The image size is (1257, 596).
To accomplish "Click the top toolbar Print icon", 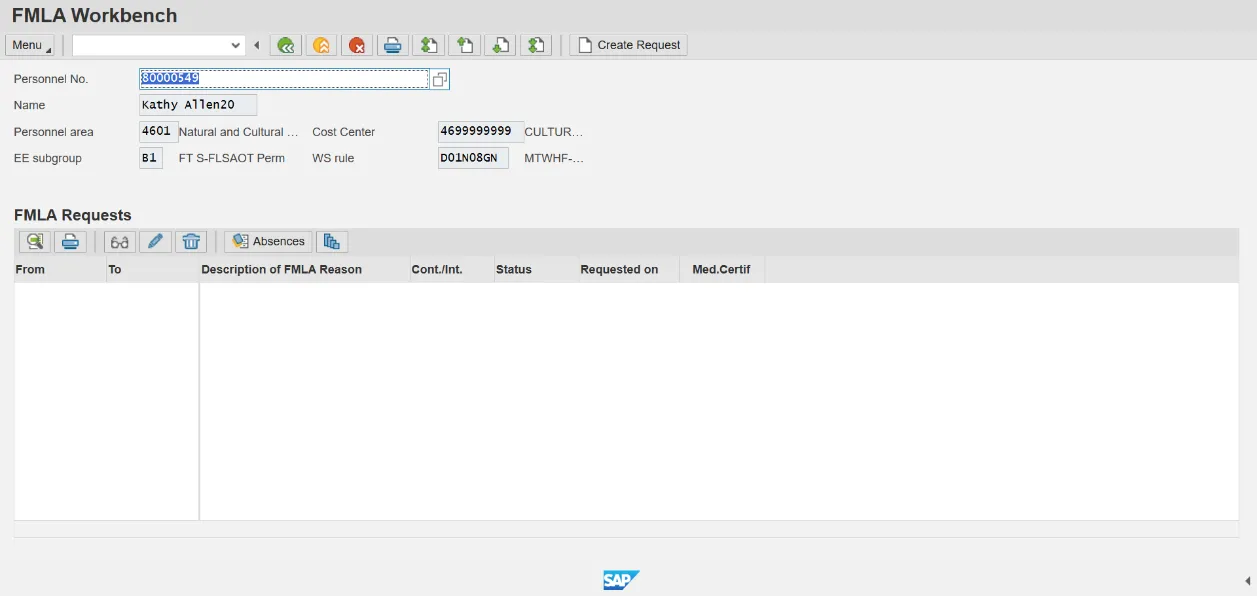I will pos(393,45).
